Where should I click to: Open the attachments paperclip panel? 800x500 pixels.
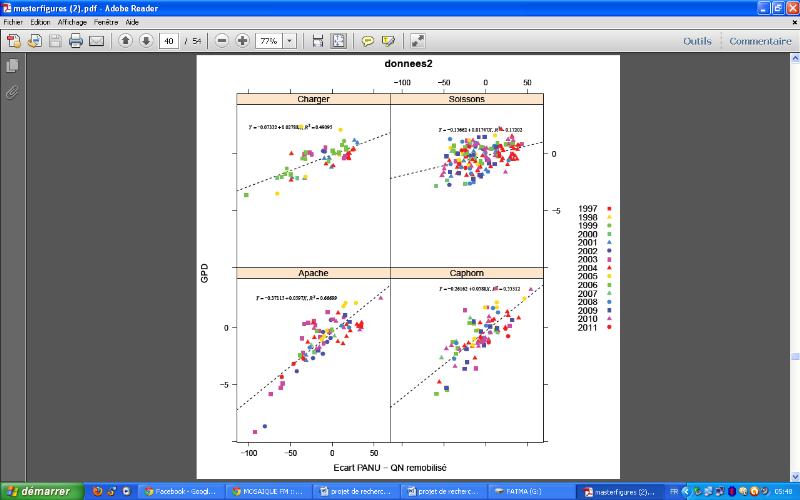[x=12, y=92]
